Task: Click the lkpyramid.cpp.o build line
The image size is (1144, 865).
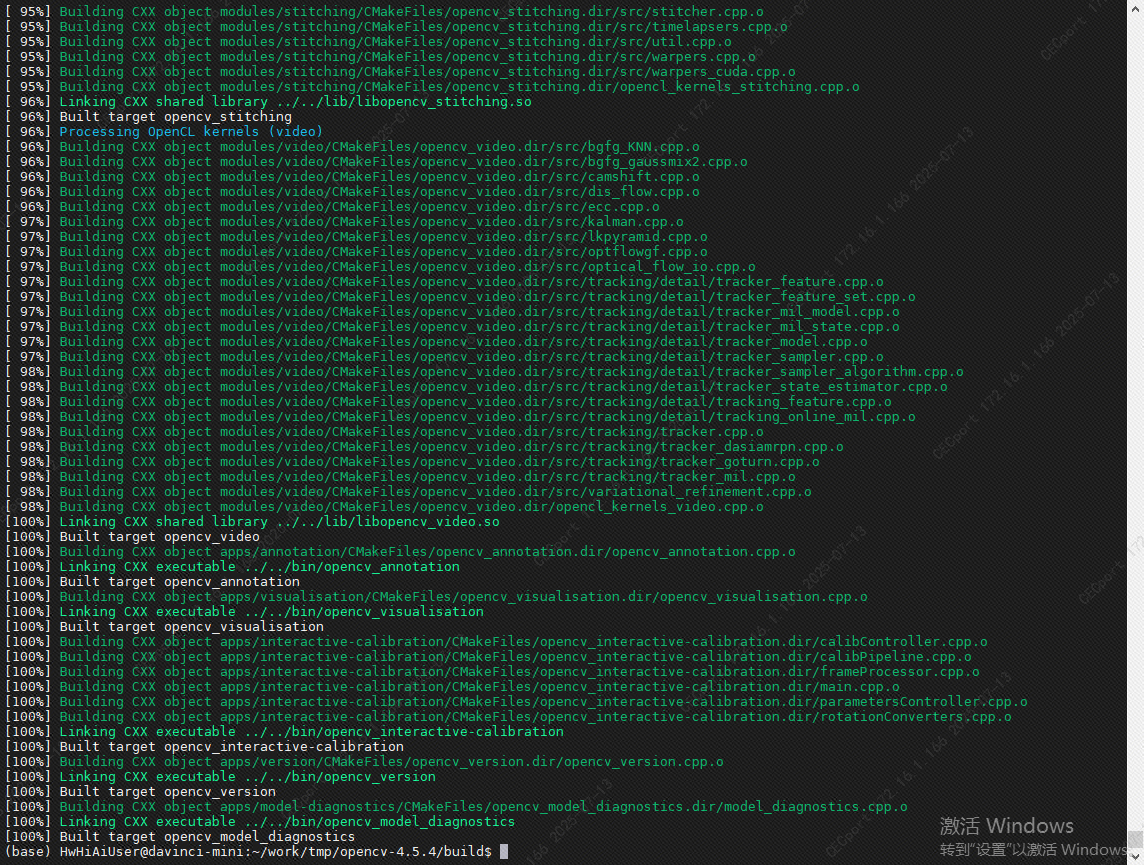Action: point(356,236)
